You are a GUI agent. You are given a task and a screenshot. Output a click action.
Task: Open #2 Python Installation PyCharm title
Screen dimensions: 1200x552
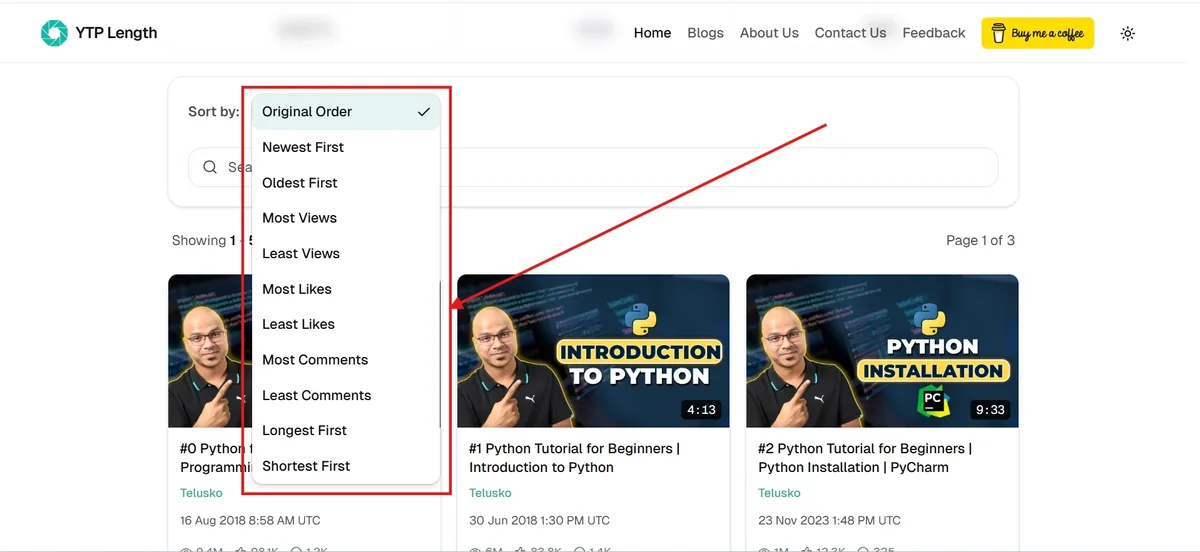[x=865, y=458]
